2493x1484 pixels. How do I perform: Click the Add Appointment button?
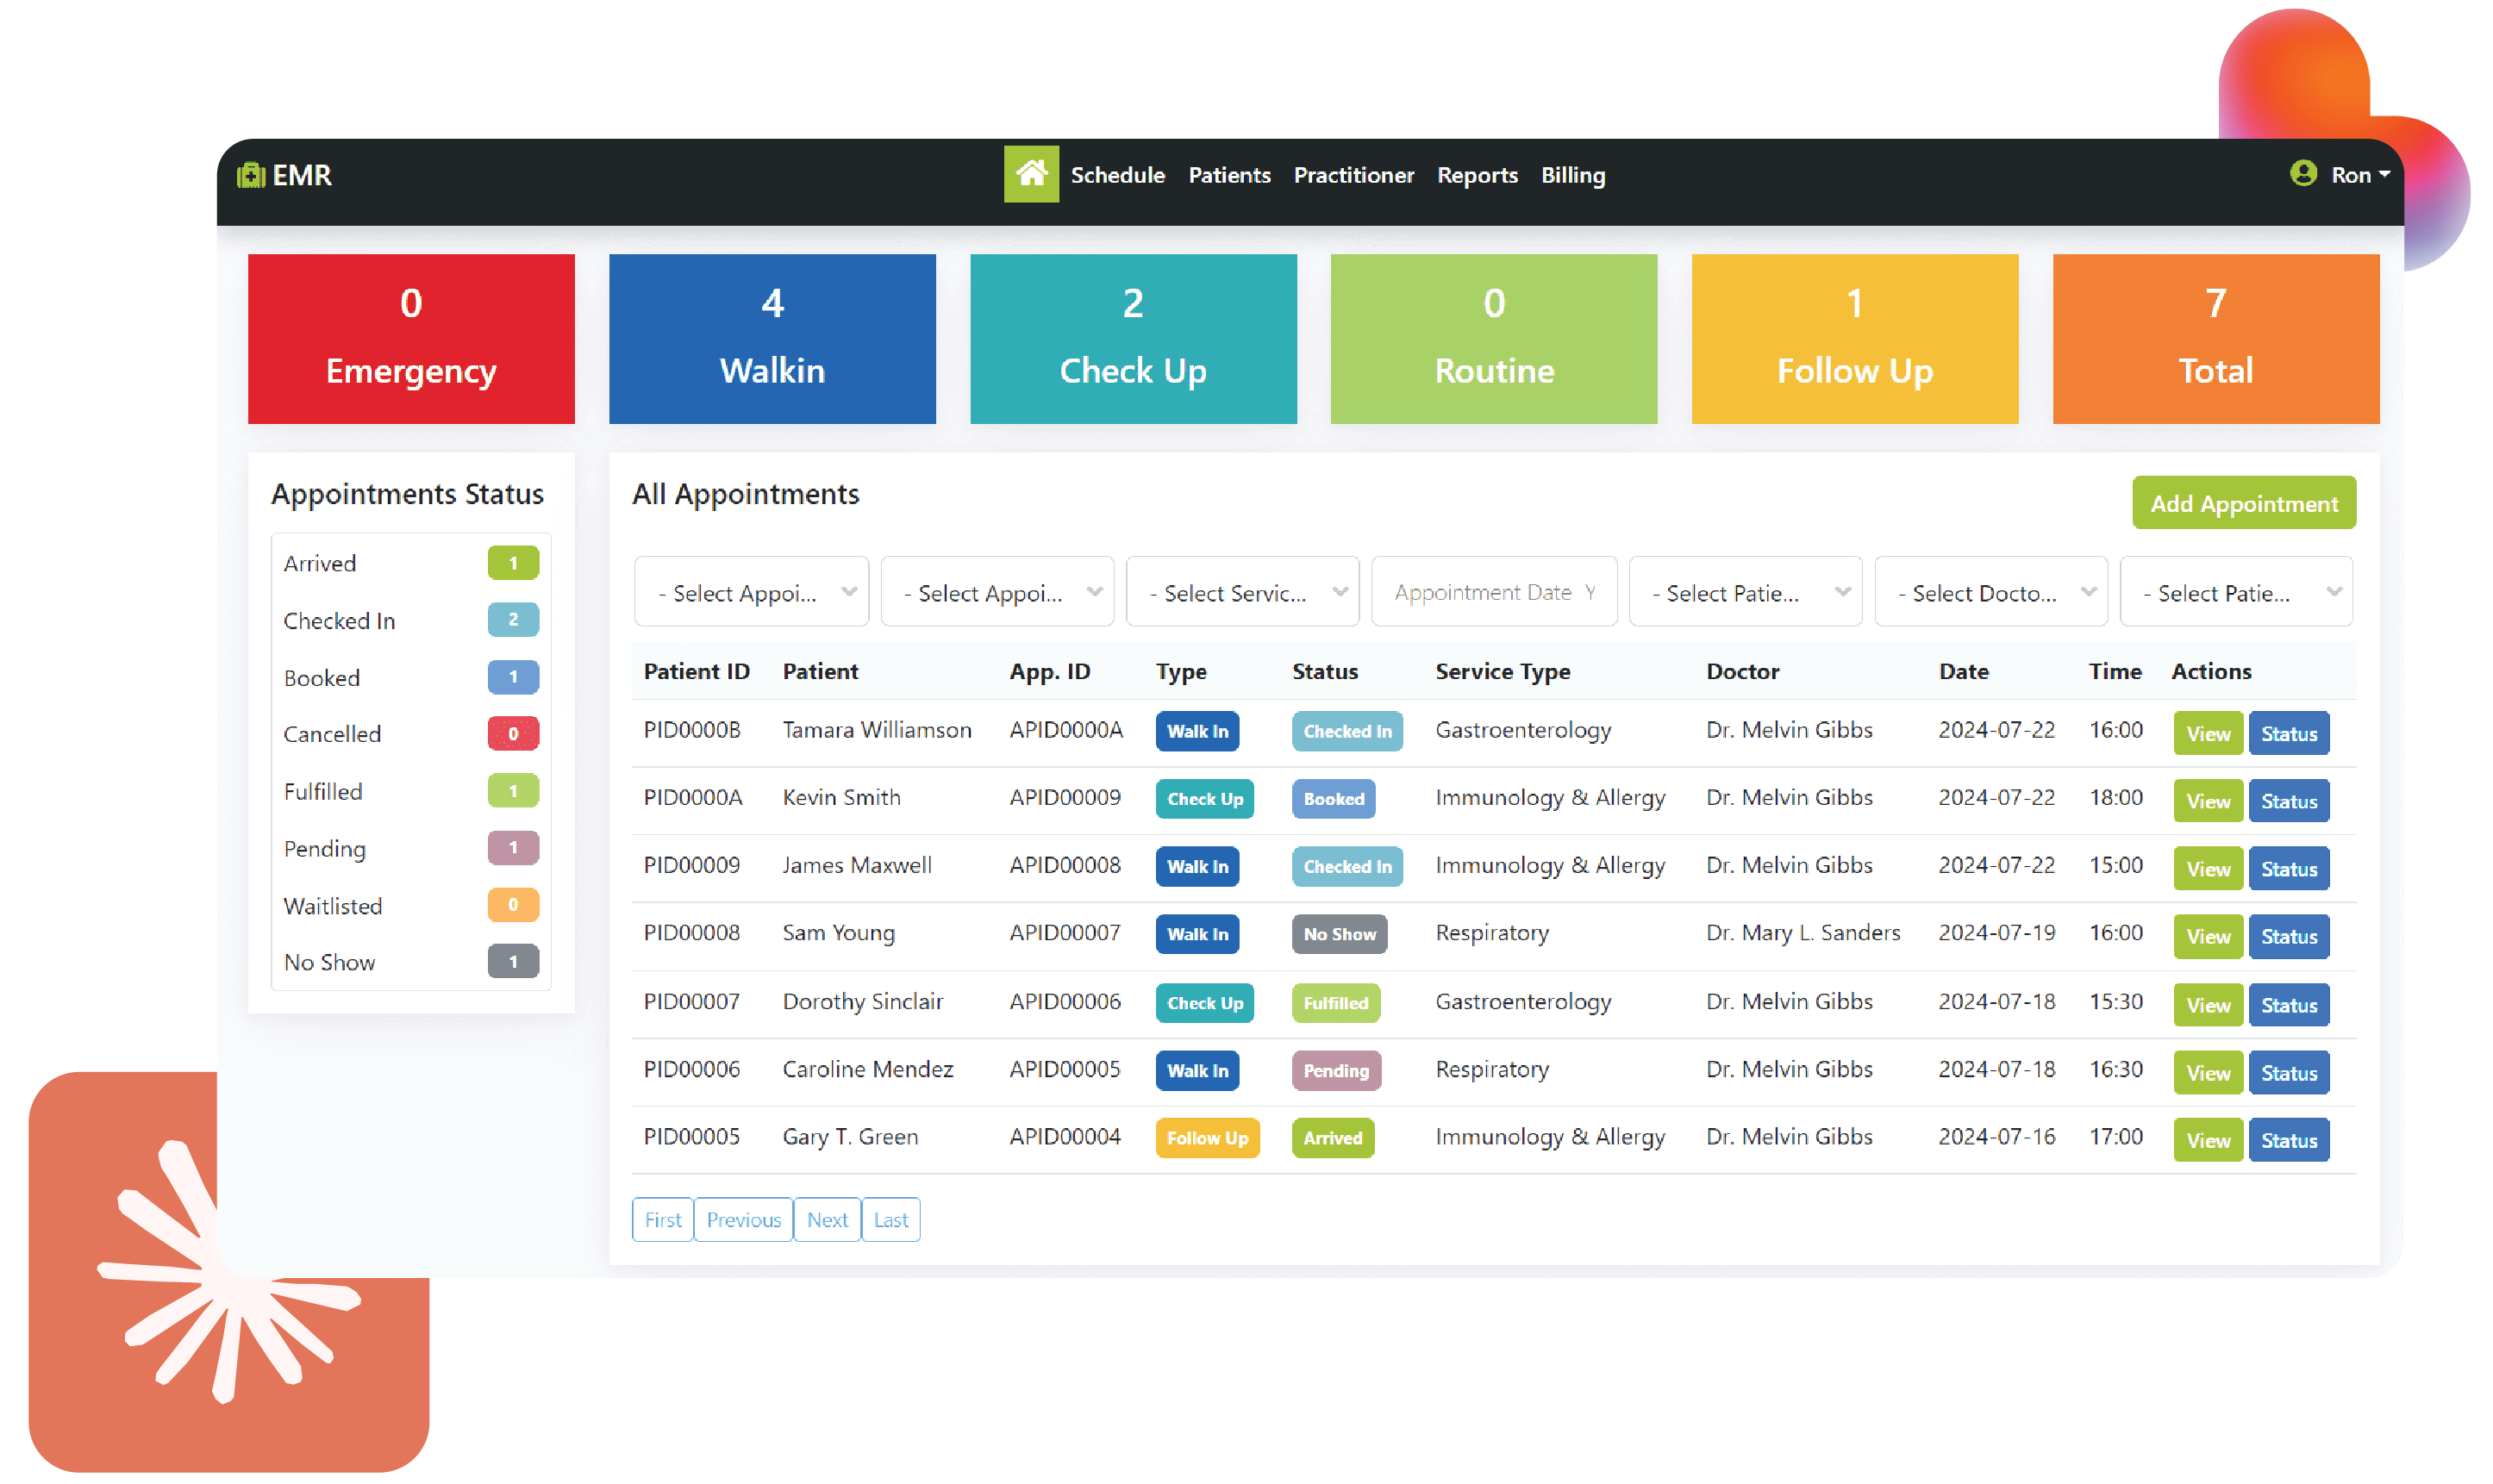(2243, 503)
